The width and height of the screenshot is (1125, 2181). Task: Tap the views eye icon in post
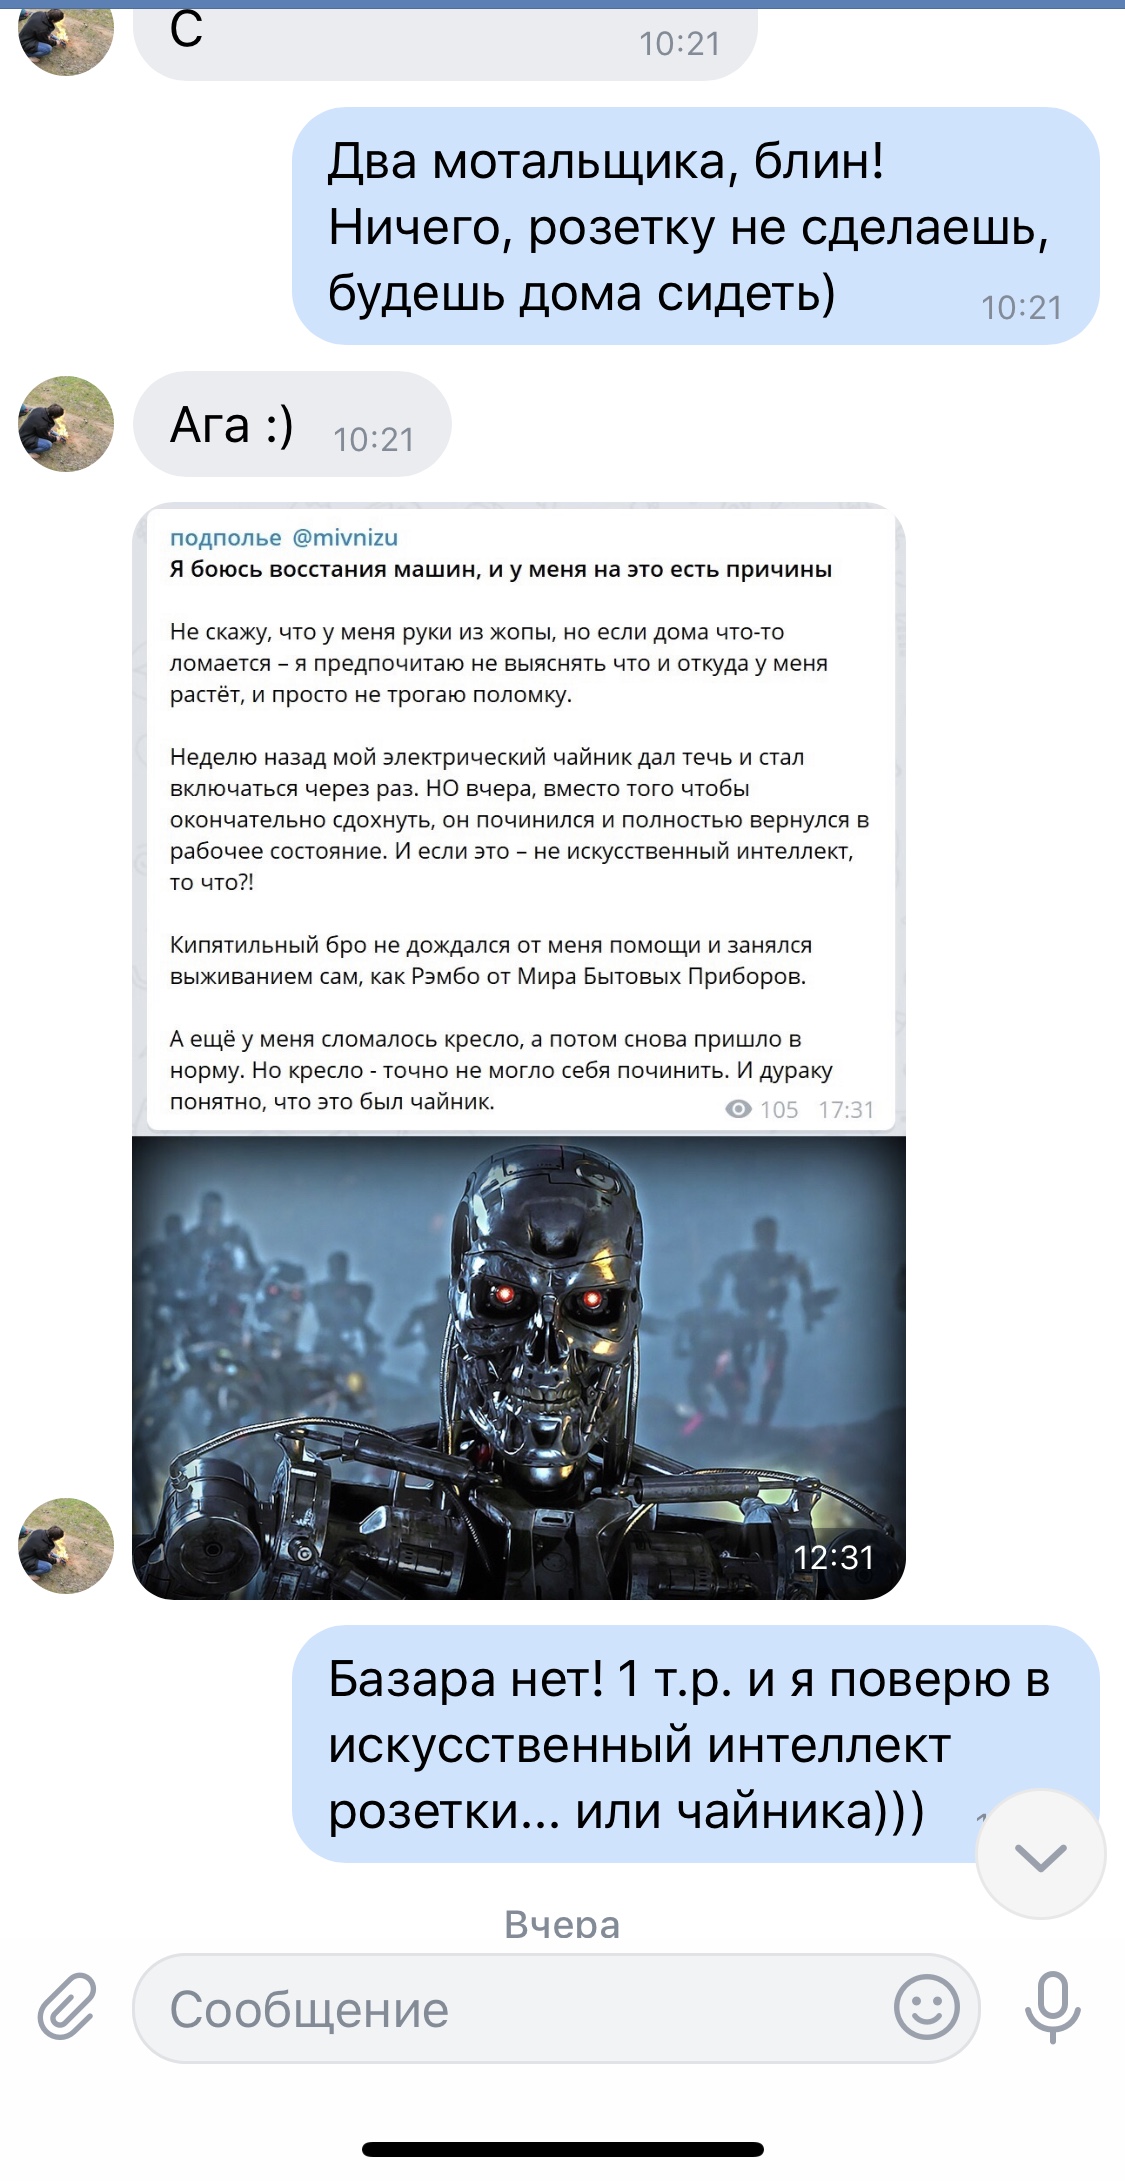pos(738,1109)
